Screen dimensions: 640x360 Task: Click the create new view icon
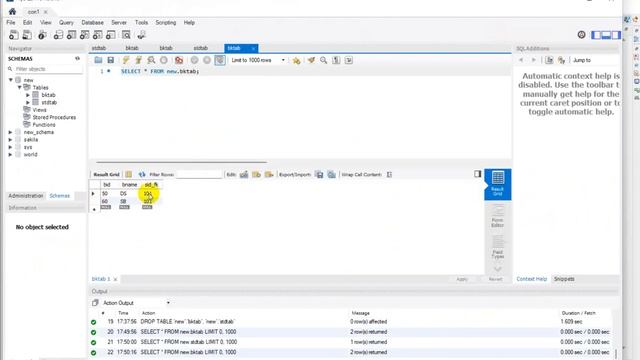point(84,35)
